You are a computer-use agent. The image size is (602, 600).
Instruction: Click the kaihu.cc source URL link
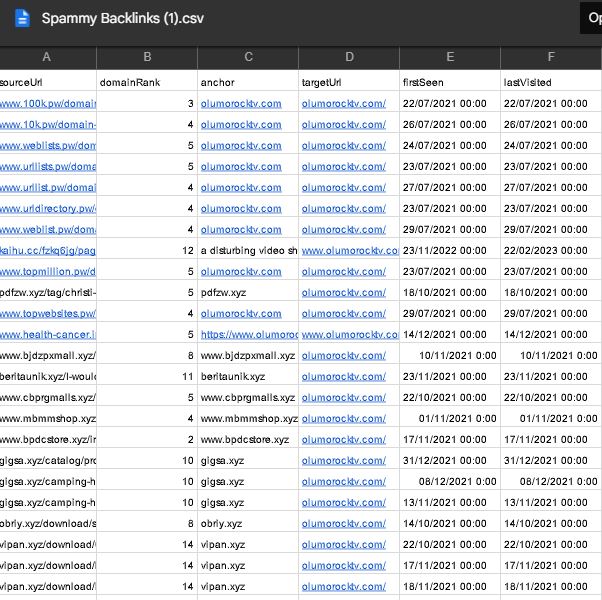click(x=48, y=250)
